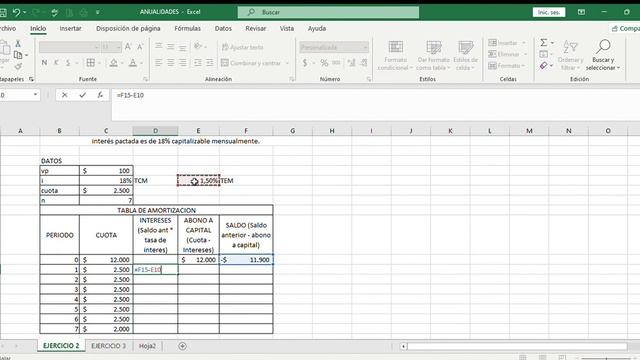
Task: Open the Insert Function fx dialog
Action: coord(100,95)
